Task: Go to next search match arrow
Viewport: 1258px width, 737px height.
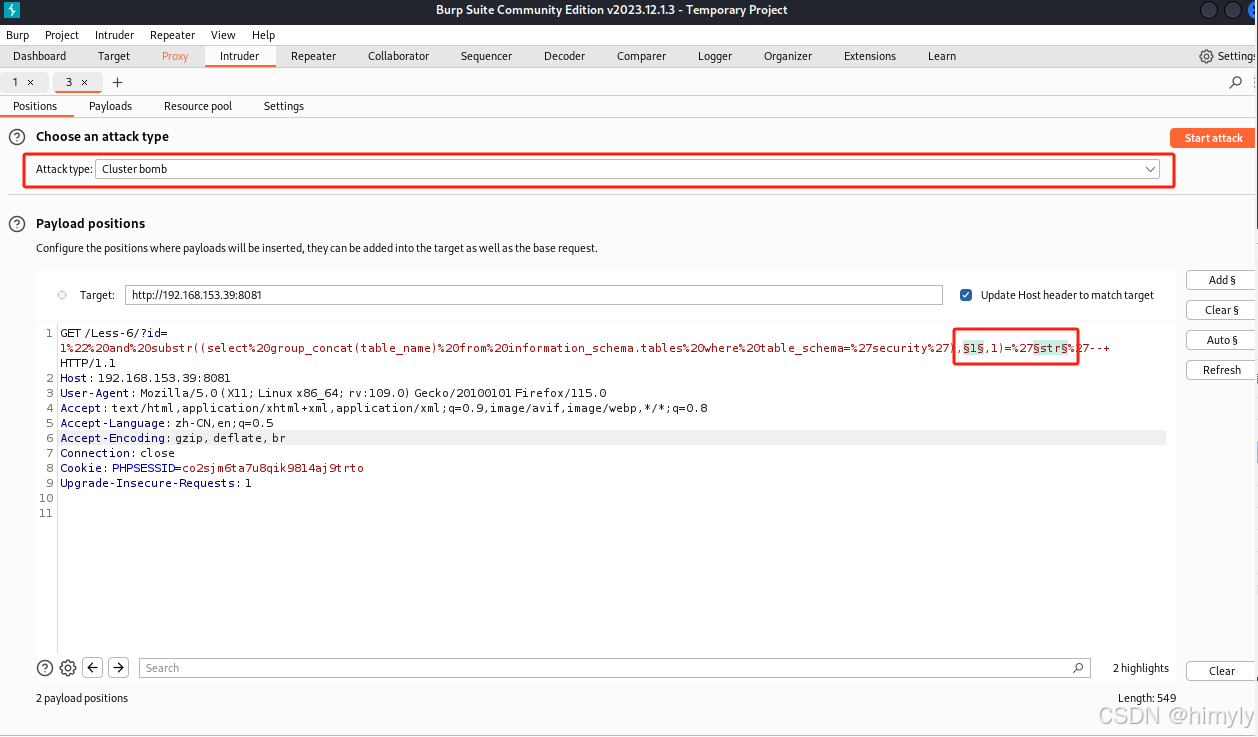Action: 118,668
